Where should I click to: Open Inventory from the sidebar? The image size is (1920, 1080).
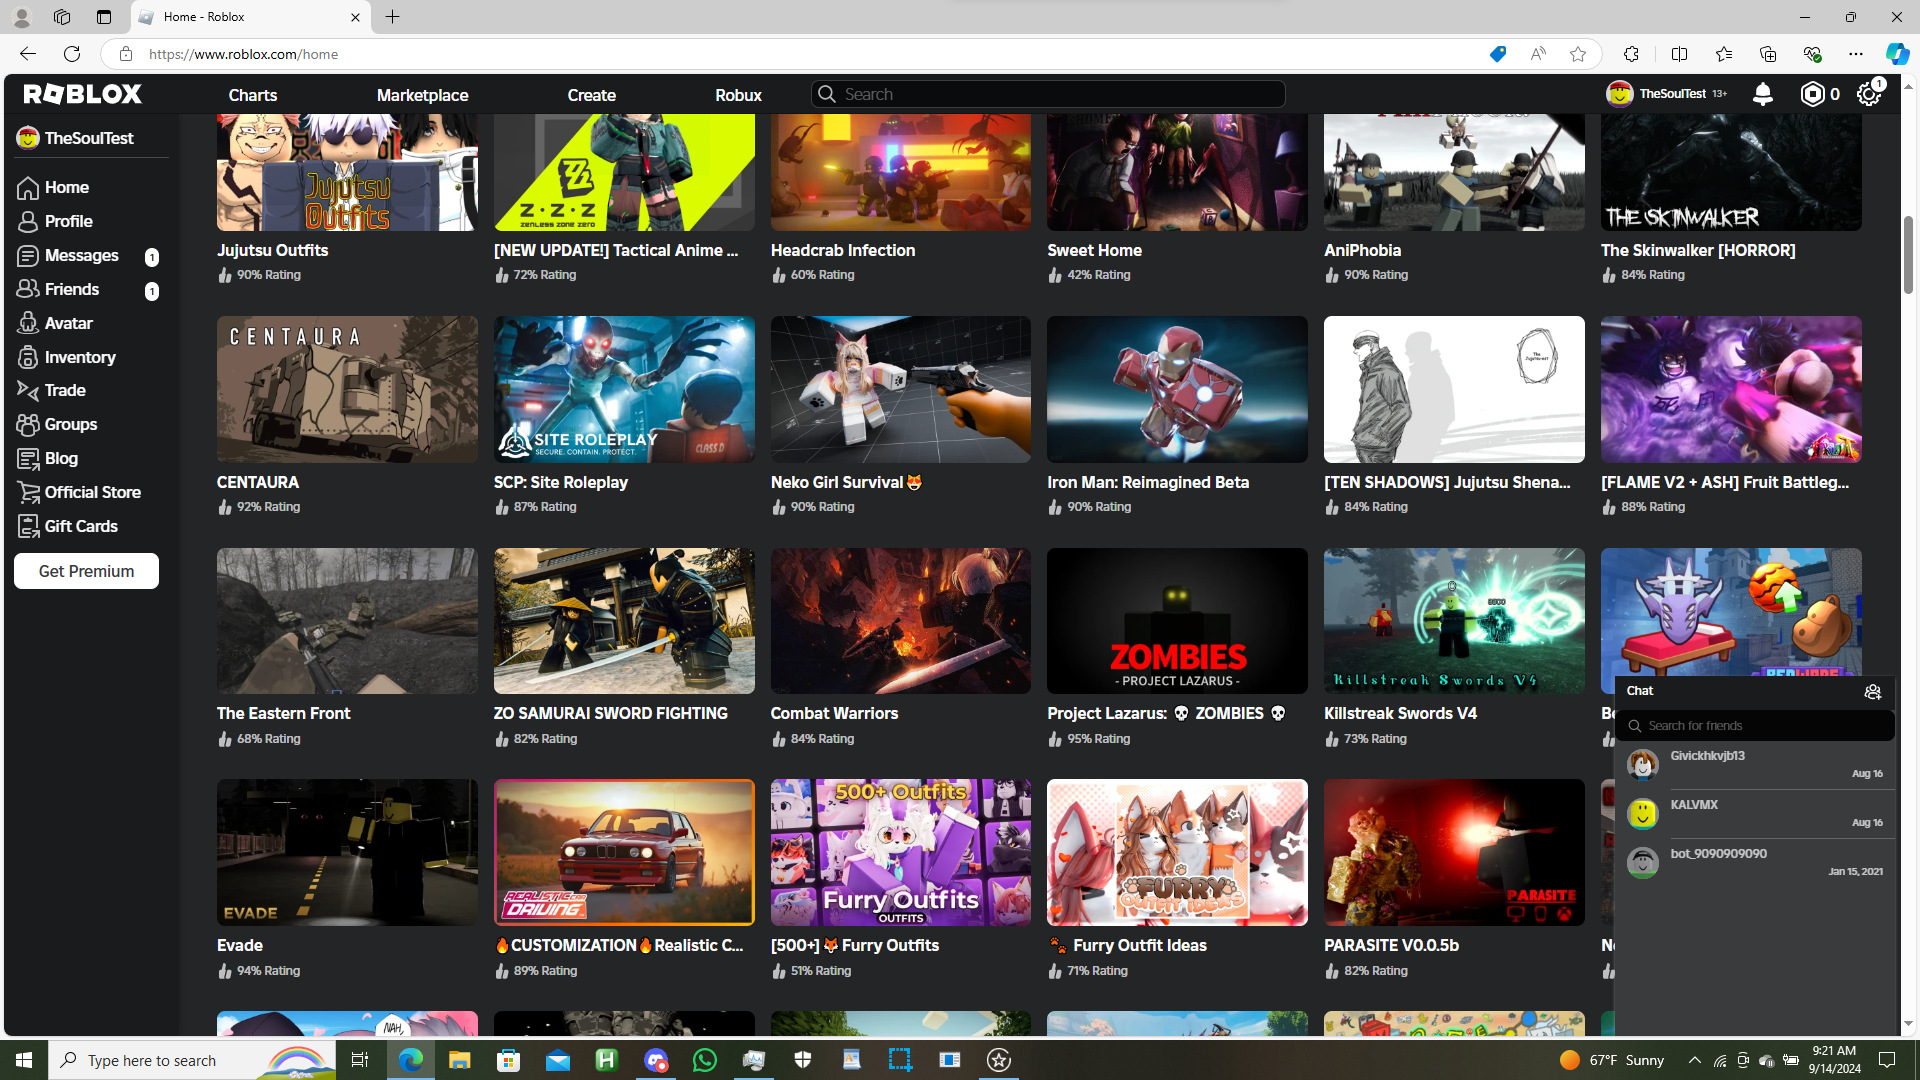pyautogui.click(x=79, y=357)
